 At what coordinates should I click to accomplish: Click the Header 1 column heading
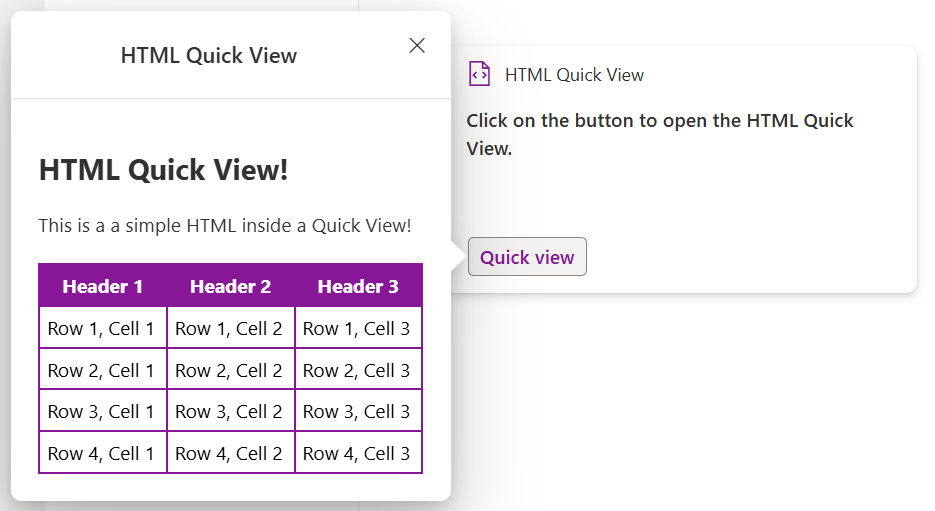(x=102, y=286)
